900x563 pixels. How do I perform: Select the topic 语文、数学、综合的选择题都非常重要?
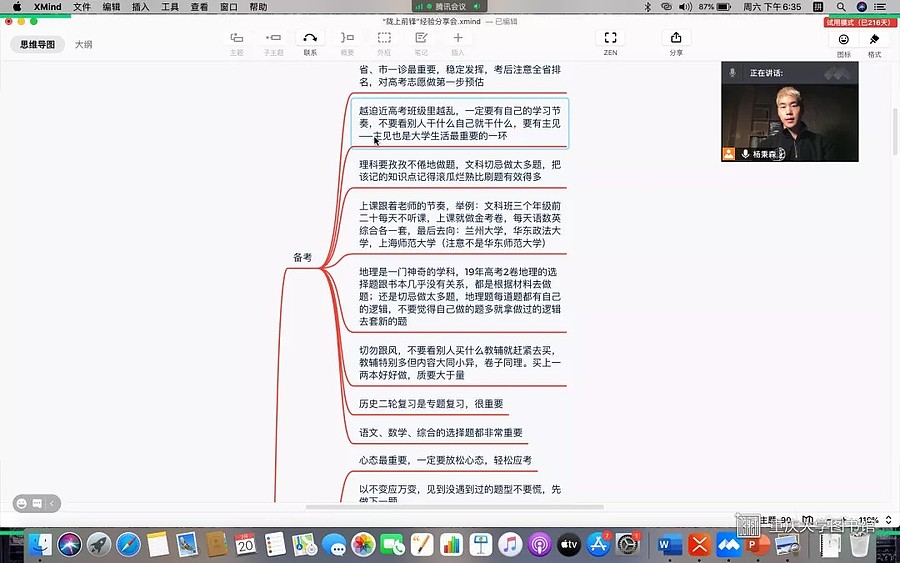tap(441, 432)
